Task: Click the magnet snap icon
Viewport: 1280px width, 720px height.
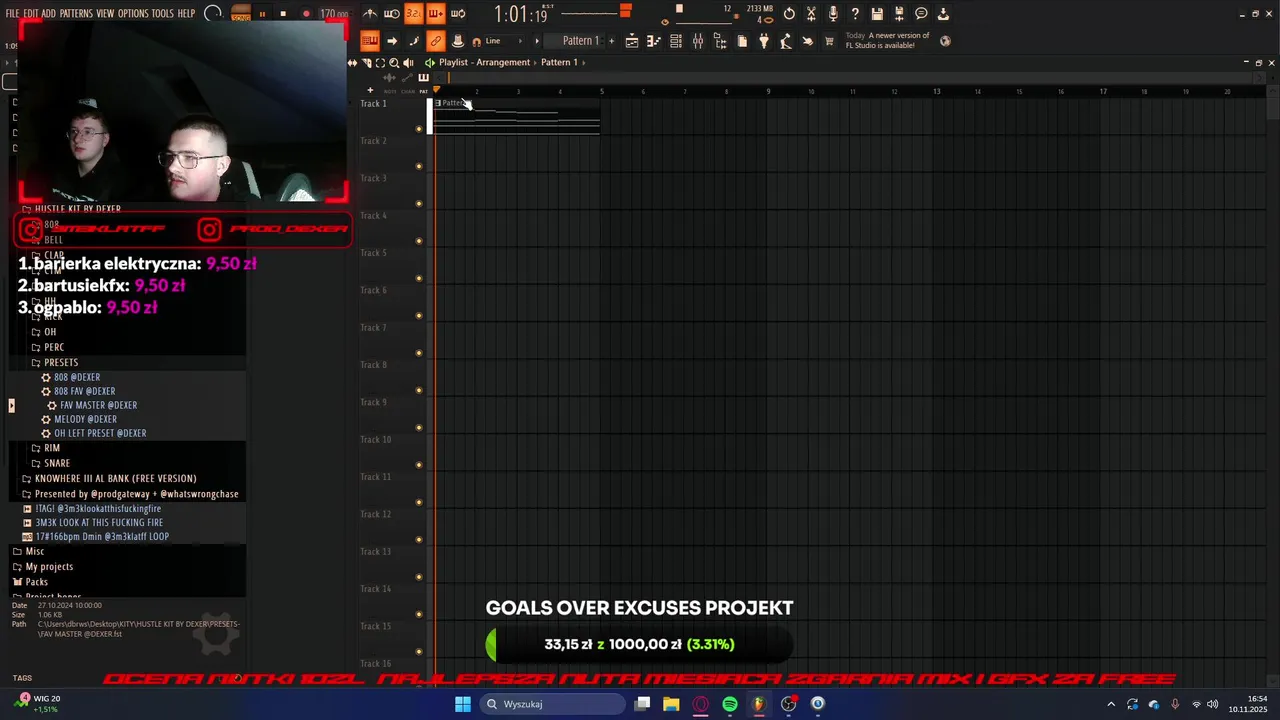Action: 476,42
